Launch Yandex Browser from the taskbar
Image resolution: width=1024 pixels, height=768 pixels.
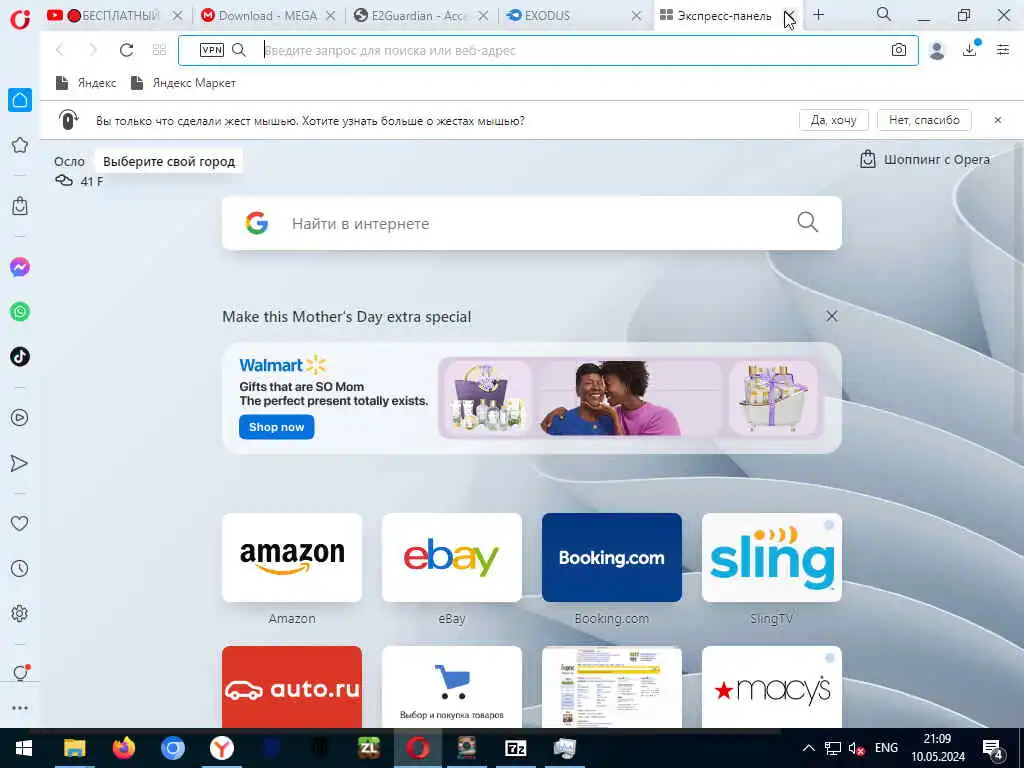pos(222,748)
